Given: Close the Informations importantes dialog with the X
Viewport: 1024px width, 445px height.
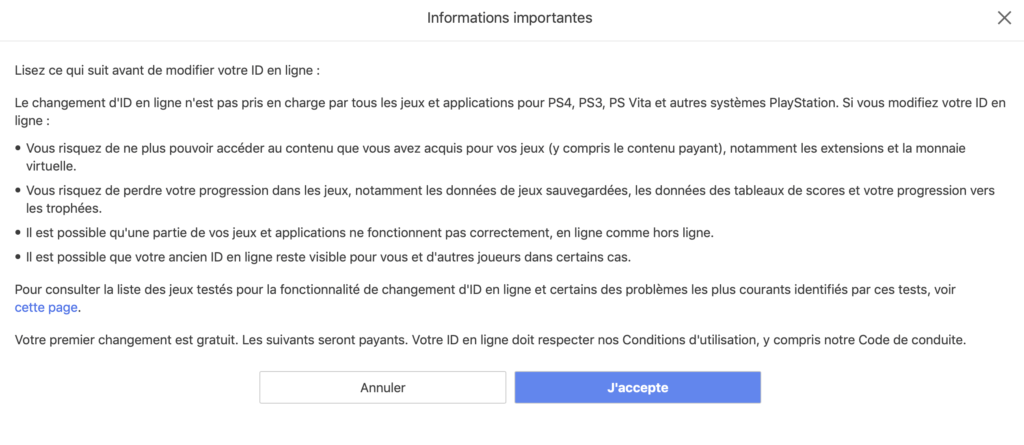Looking at the screenshot, I should [x=1004, y=18].
